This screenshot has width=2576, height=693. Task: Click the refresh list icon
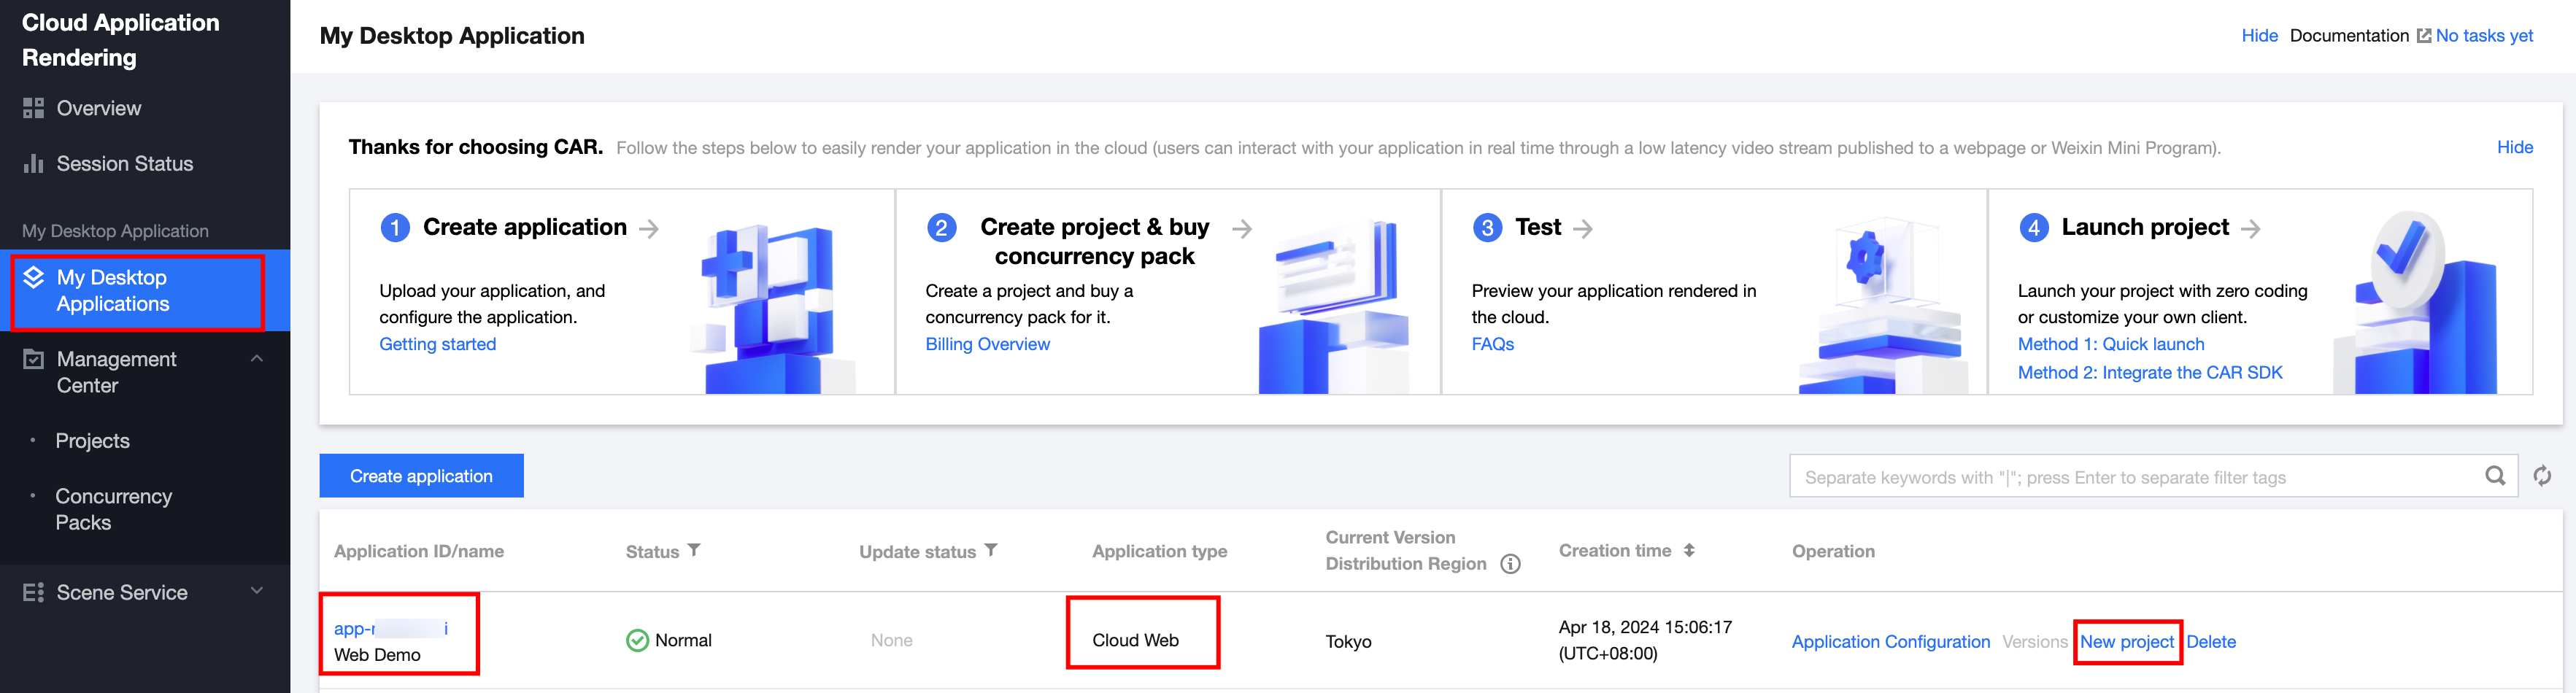[2542, 476]
